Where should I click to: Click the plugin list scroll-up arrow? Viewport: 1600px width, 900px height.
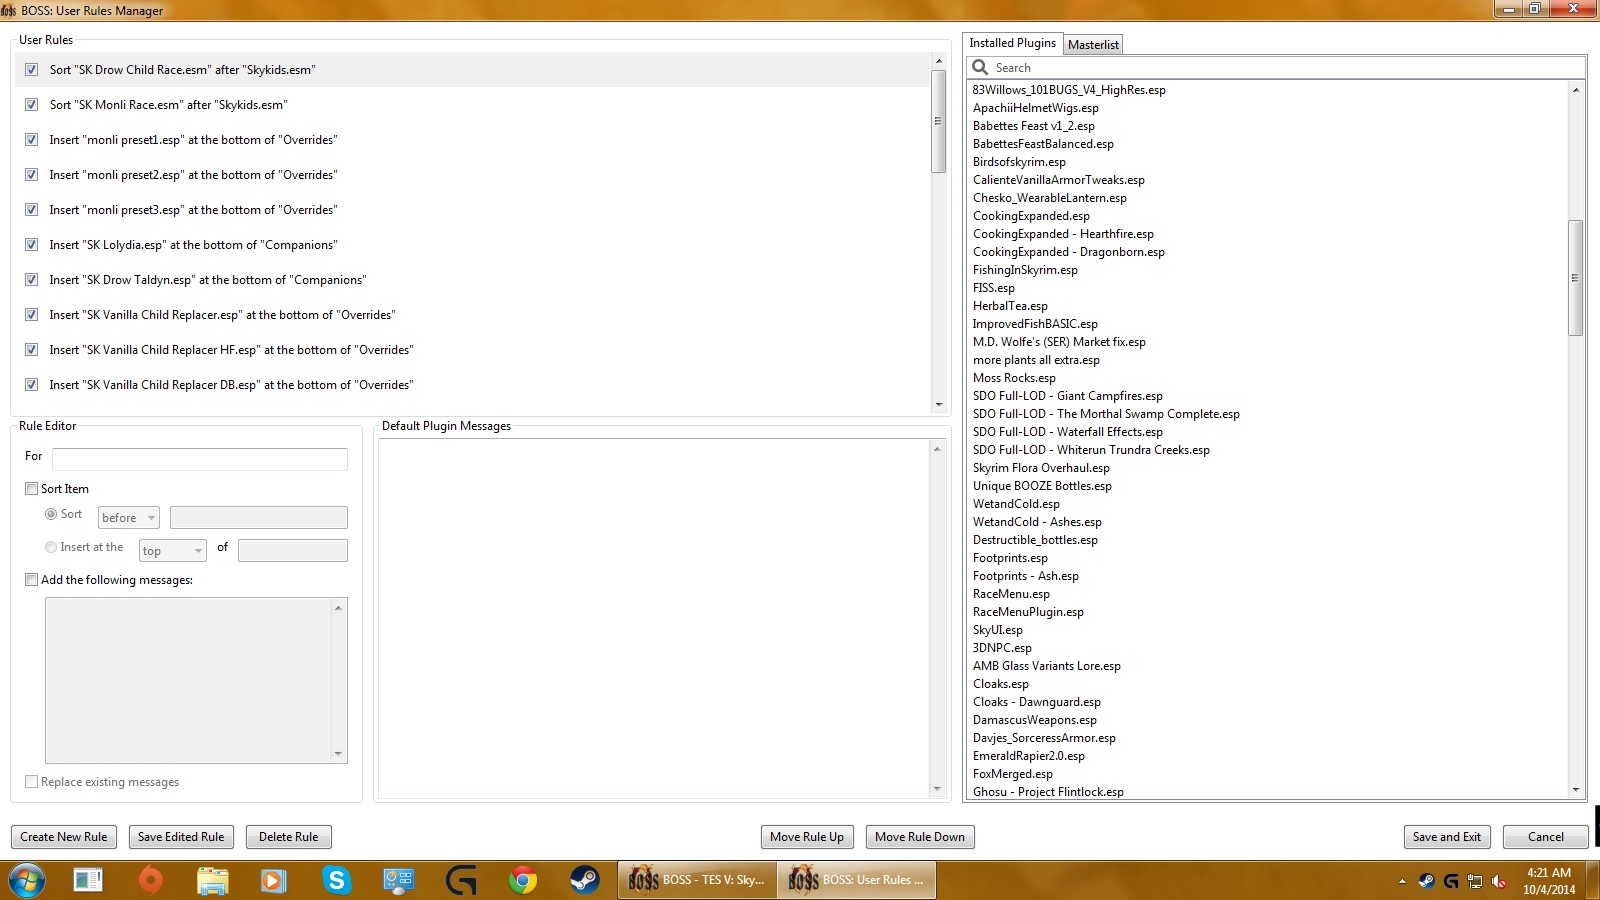pos(1576,90)
